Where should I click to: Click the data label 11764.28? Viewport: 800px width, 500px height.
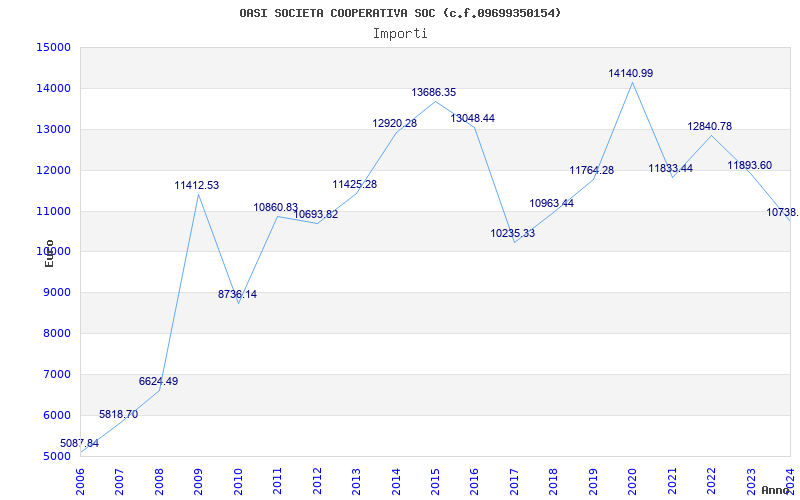592,170
